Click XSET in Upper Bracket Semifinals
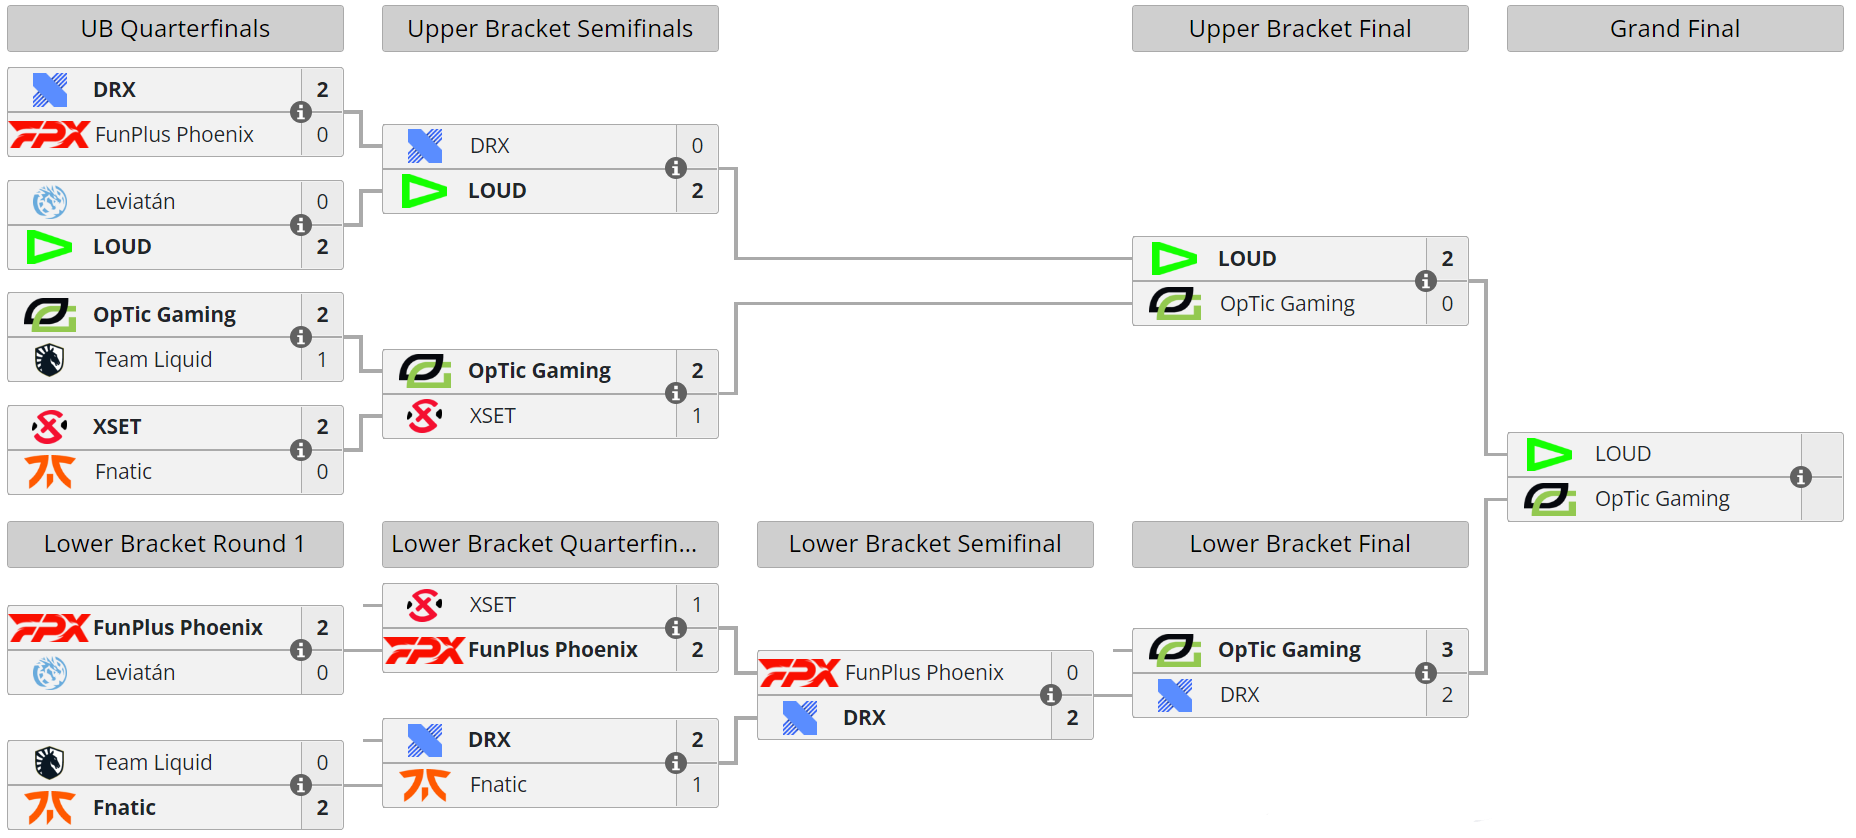 point(492,416)
